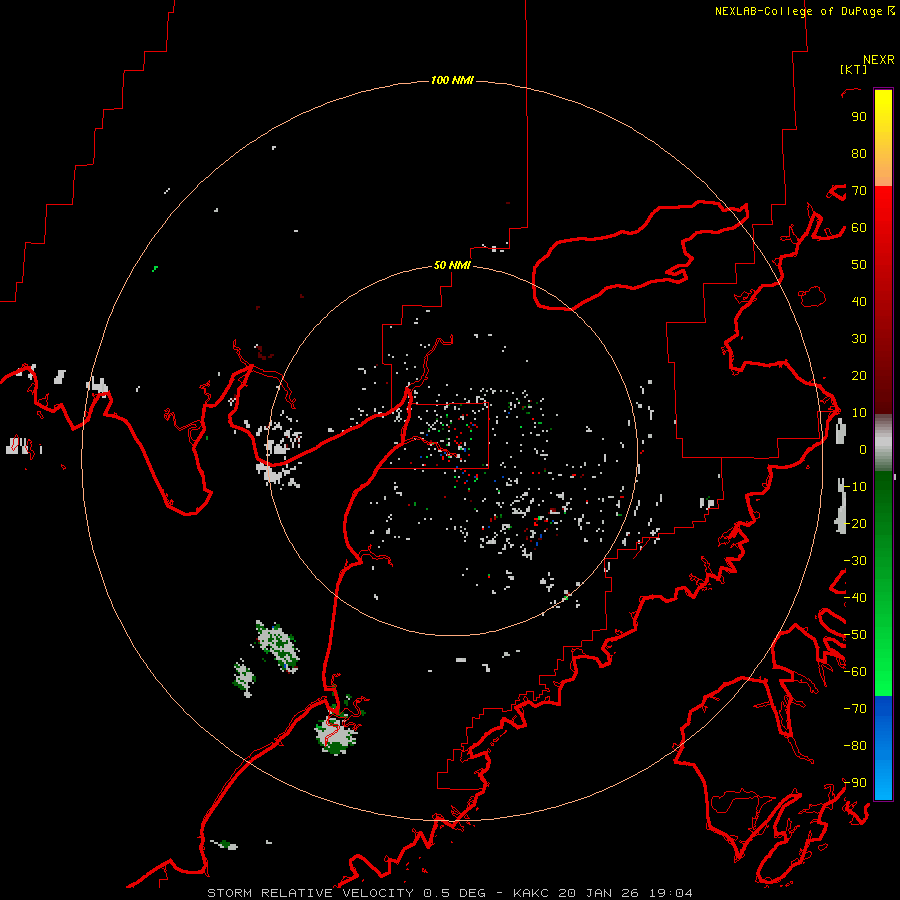Select the -10 value on velocity scale
Image resolution: width=900 pixels, height=900 pixels.
point(856,487)
